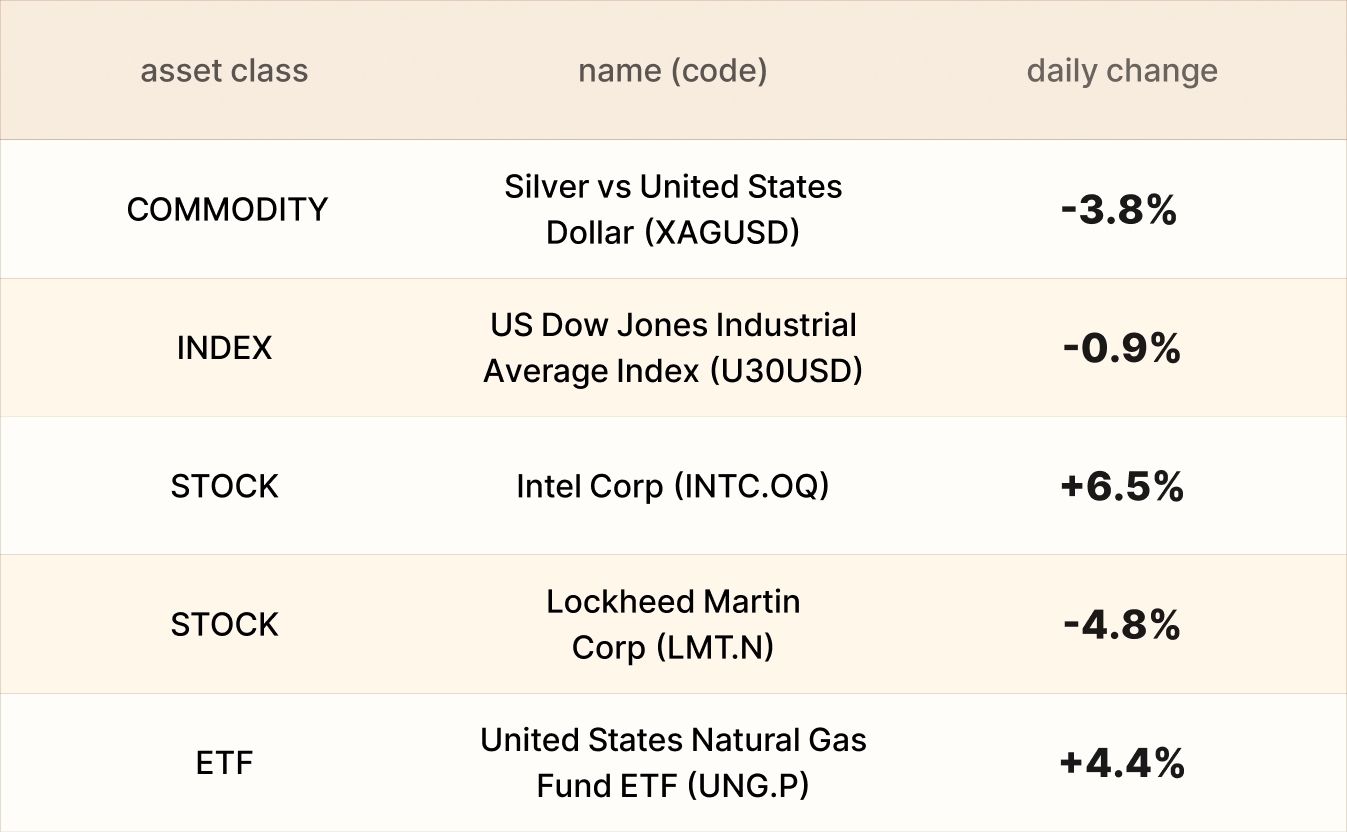The width and height of the screenshot is (1347, 832).
Task: Select the STOCK cell beside Lockheed Martin
Action: click(x=224, y=624)
